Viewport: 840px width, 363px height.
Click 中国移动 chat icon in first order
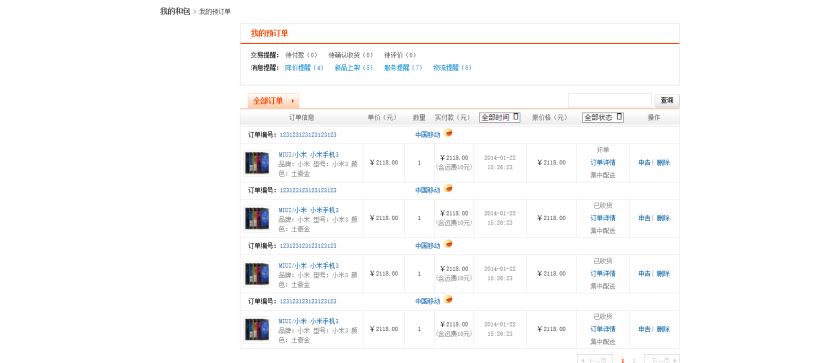(448, 133)
